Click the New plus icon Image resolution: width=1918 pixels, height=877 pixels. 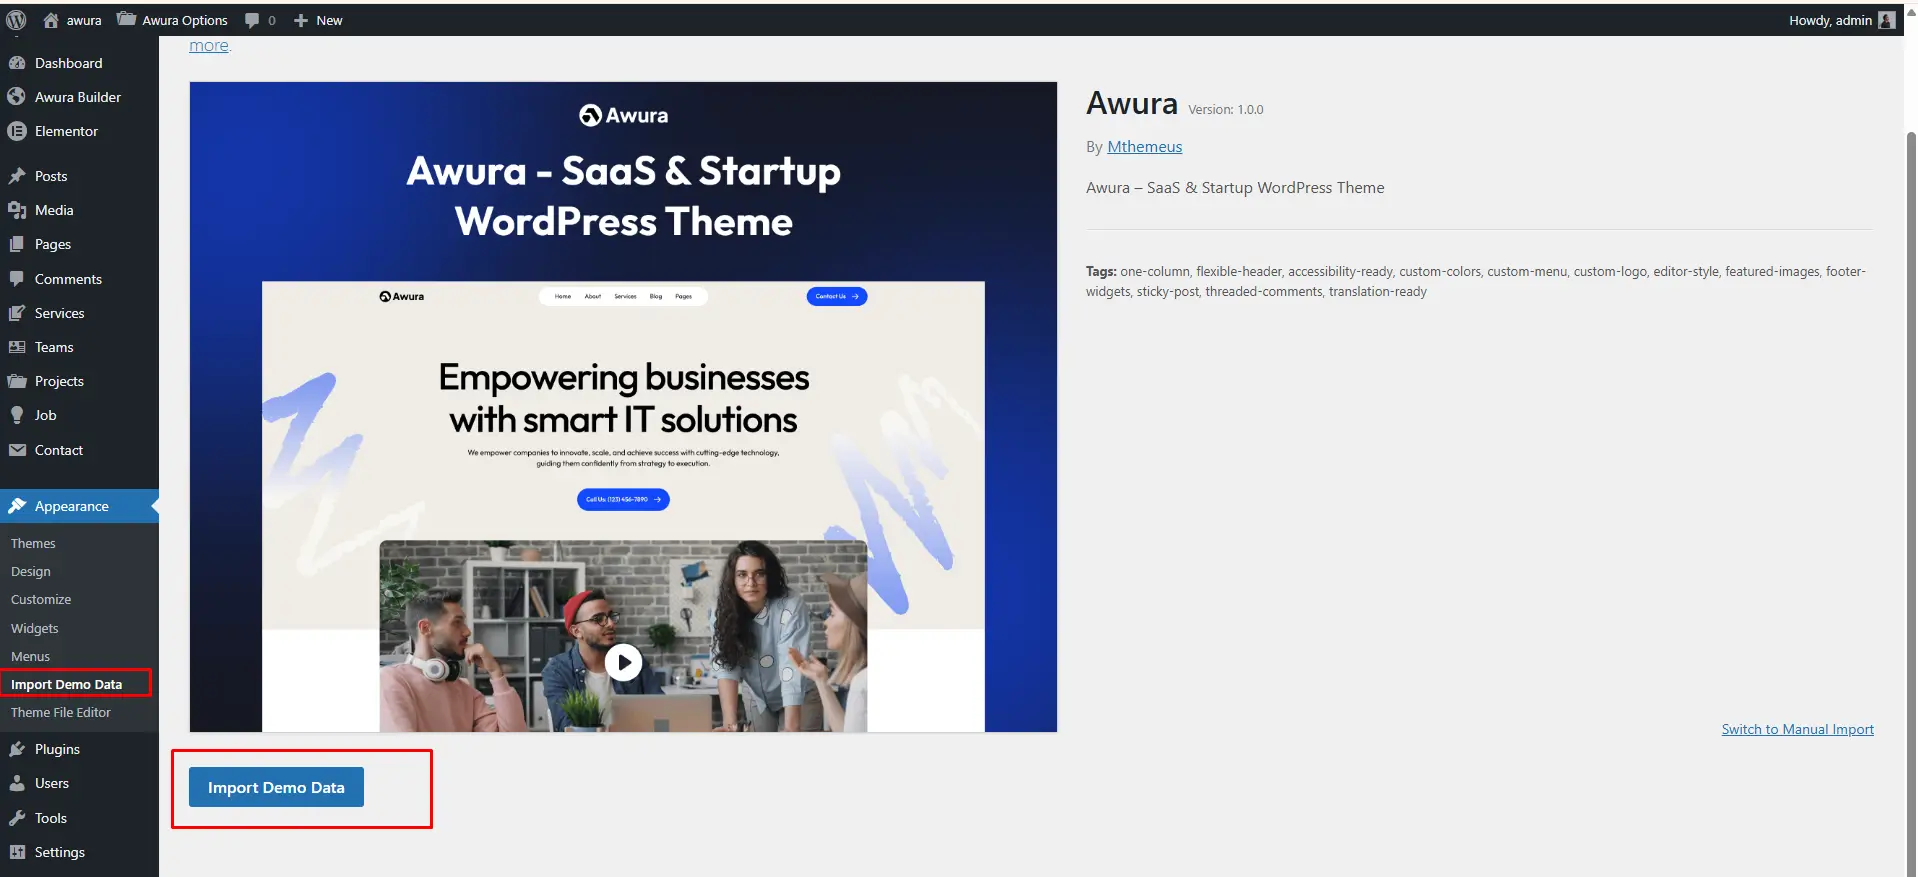tap(300, 20)
